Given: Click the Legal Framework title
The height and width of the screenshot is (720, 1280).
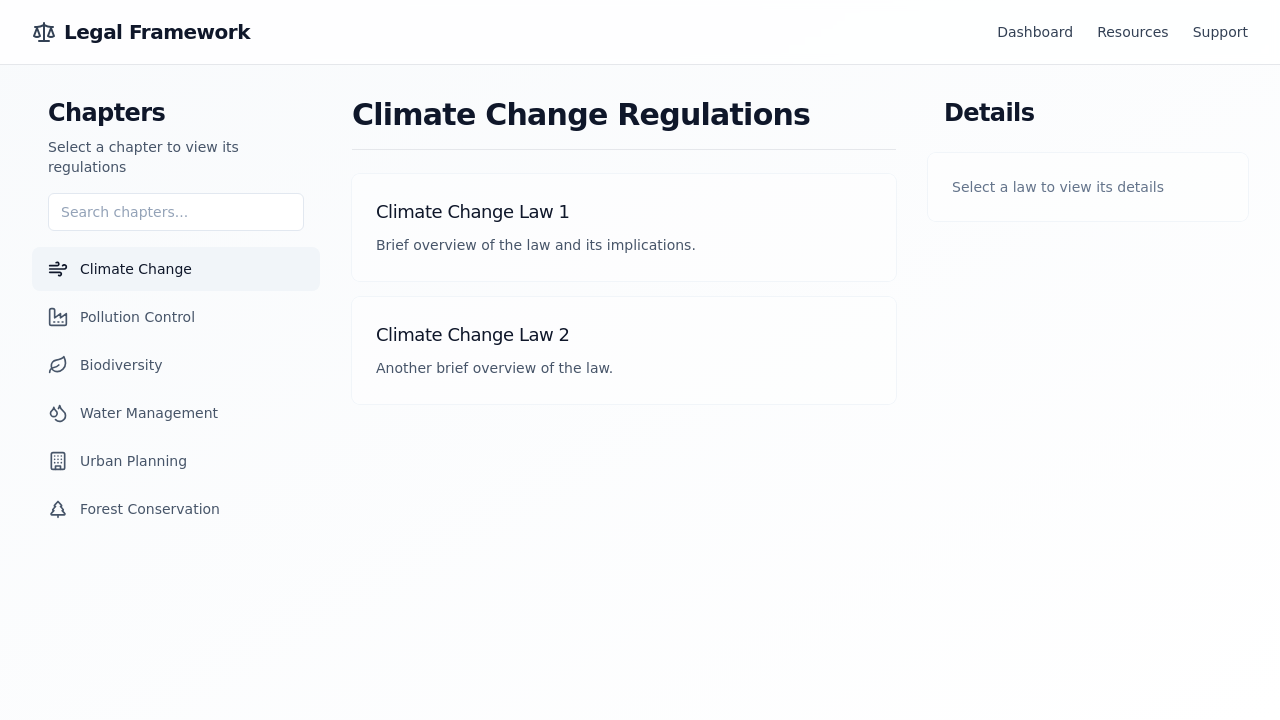Looking at the screenshot, I should [157, 32].
